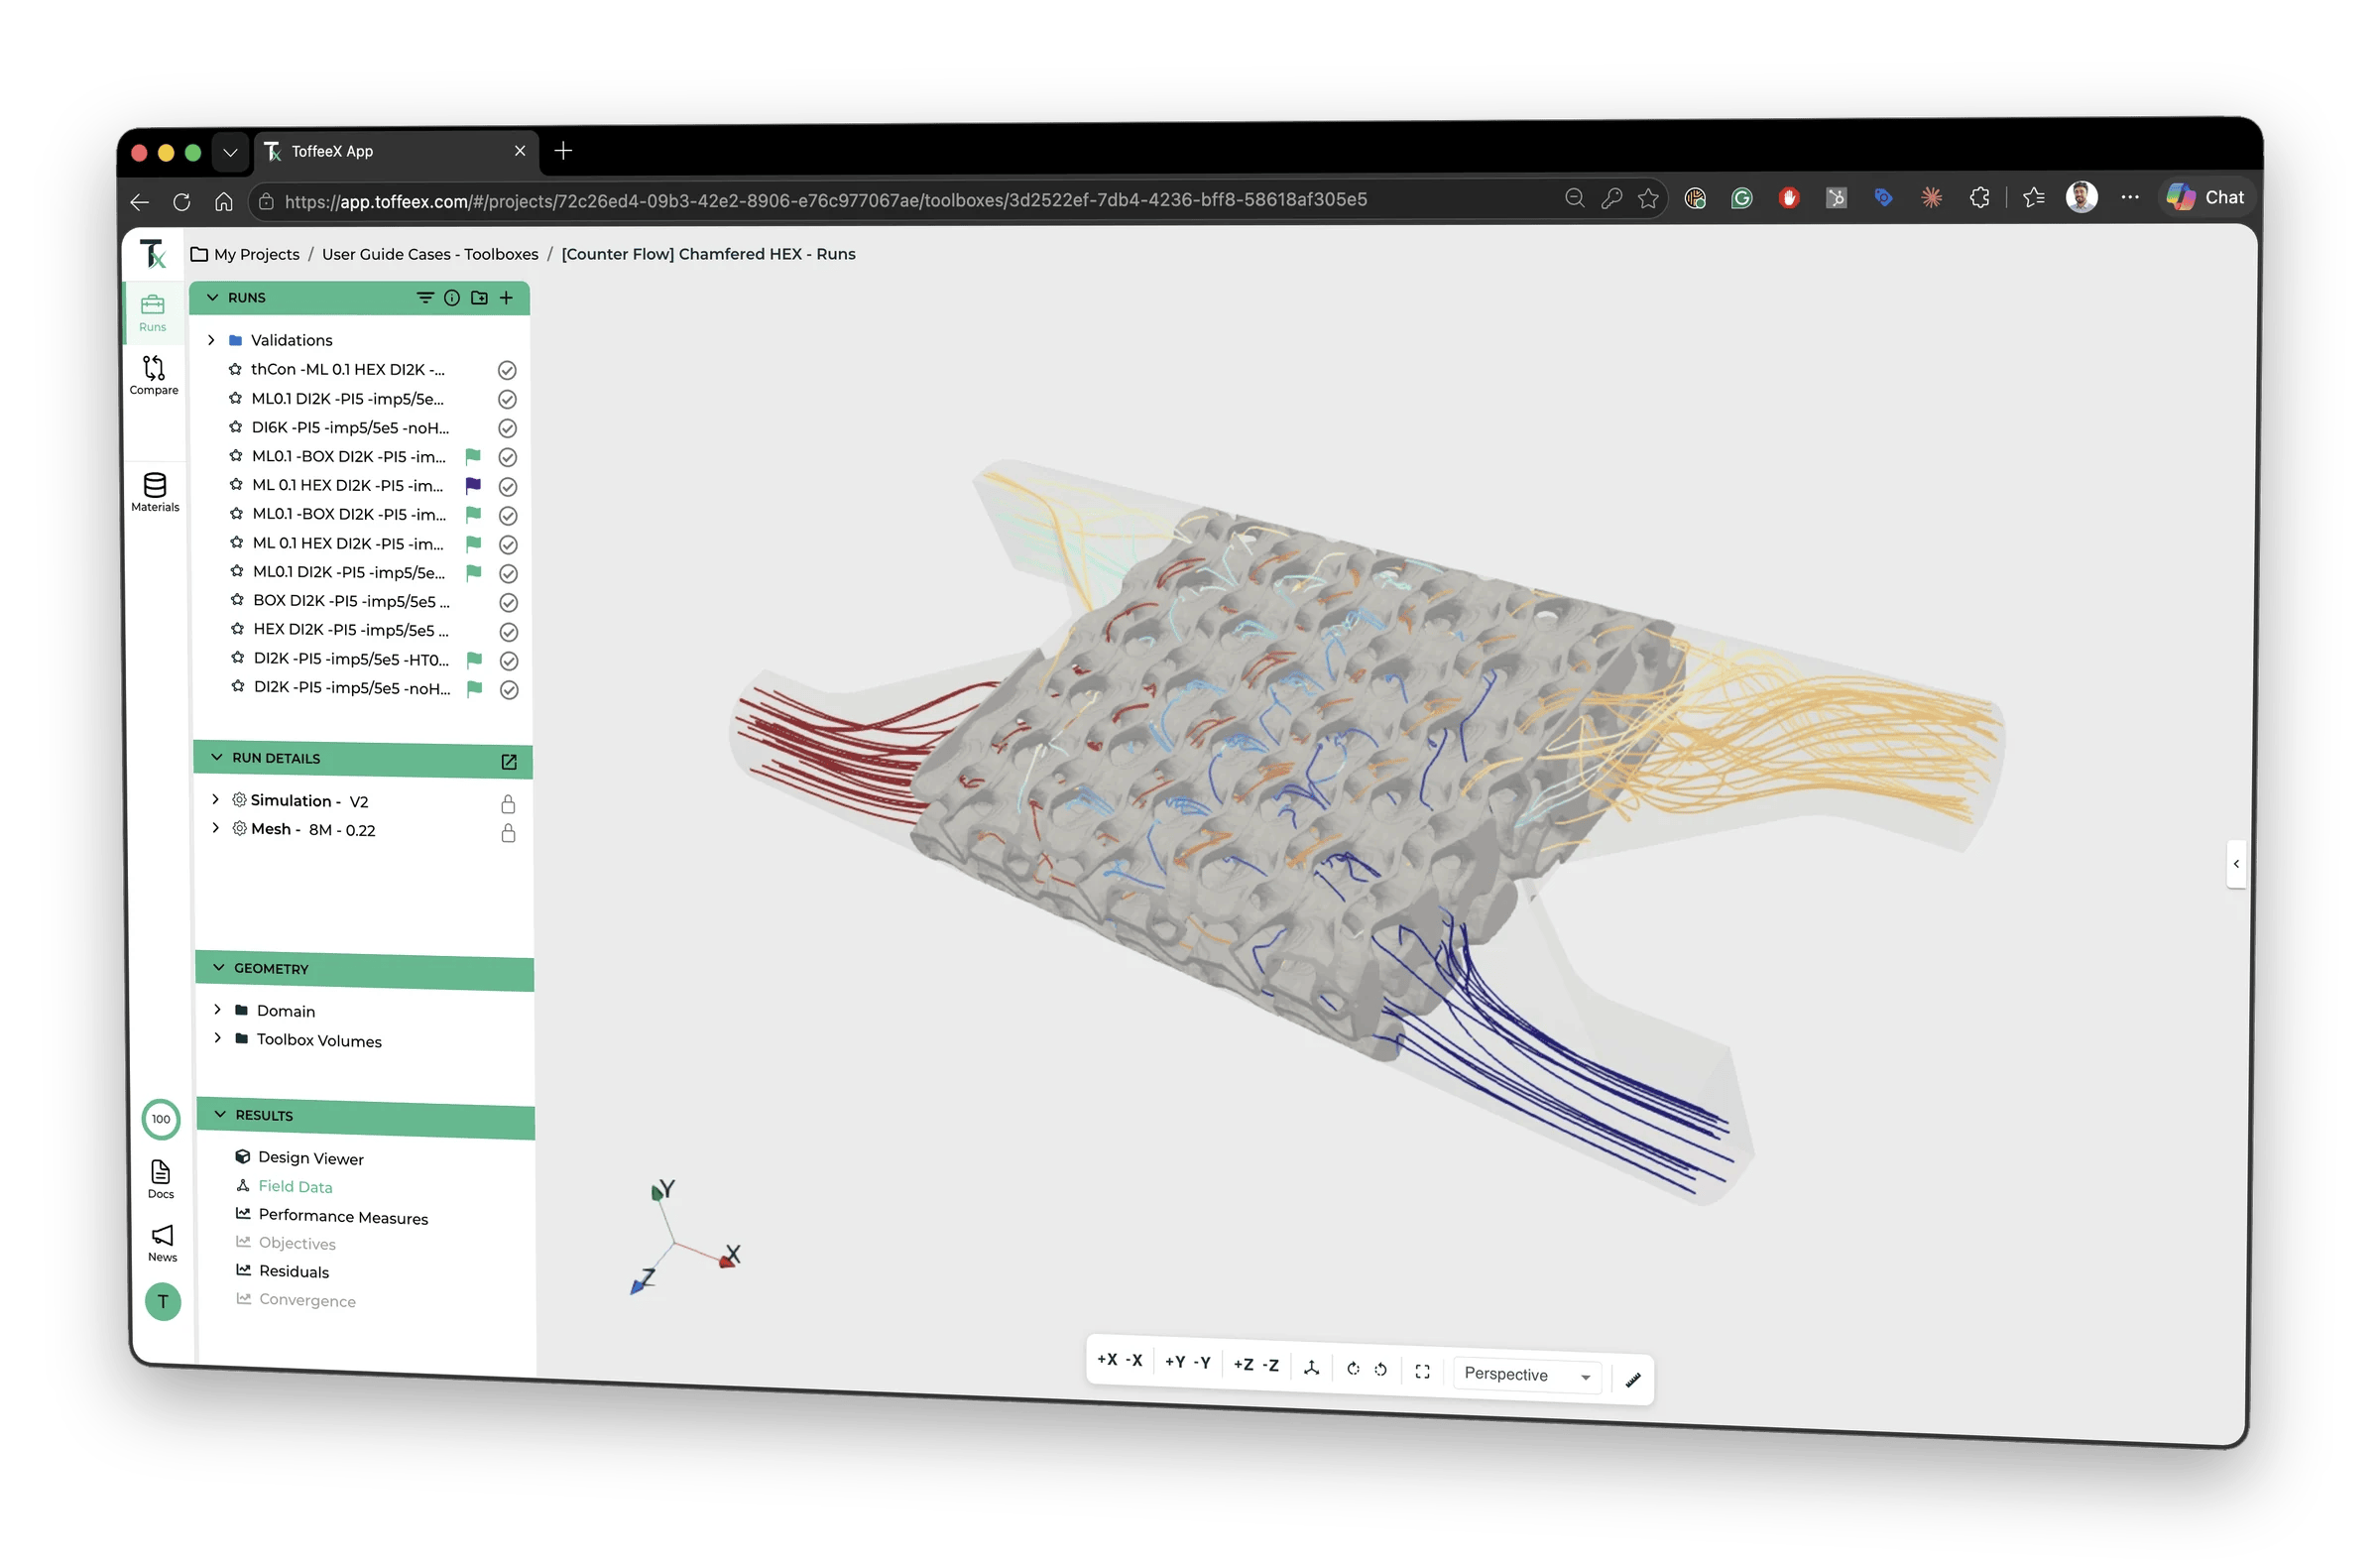Click the 100 credits circle indicator
This screenshot has width=2380, height=1567.
(x=161, y=1120)
